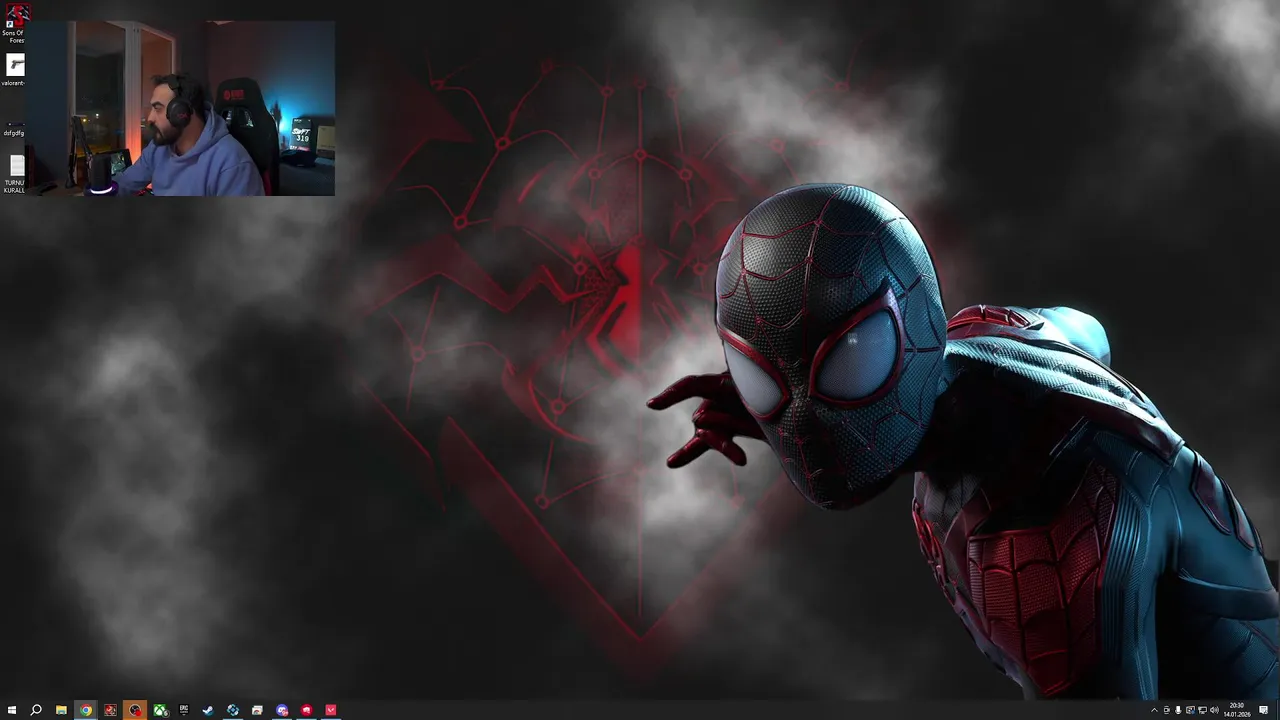The width and height of the screenshot is (1280, 720).
Task: Open the highlighted recording app in taskbar
Action: 135,710
